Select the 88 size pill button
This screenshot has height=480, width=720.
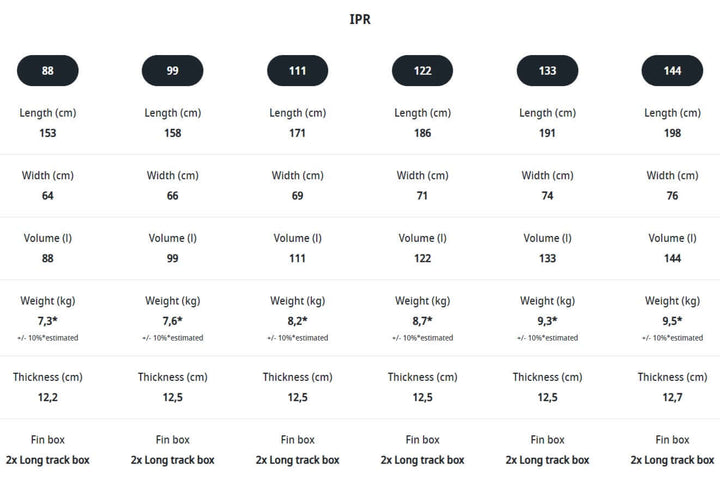click(48, 71)
